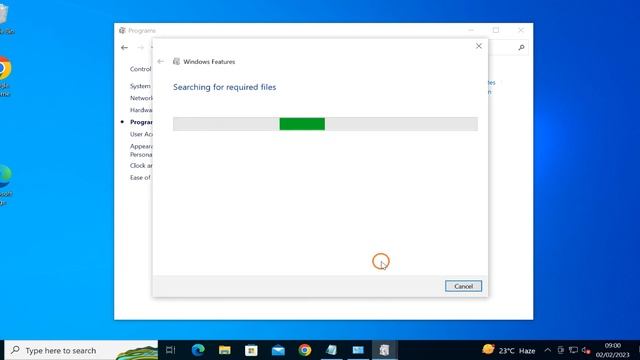Open System category in Control Panel sidebar
The width and height of the screenshot is (640, 360).
(x=140, y=86)
